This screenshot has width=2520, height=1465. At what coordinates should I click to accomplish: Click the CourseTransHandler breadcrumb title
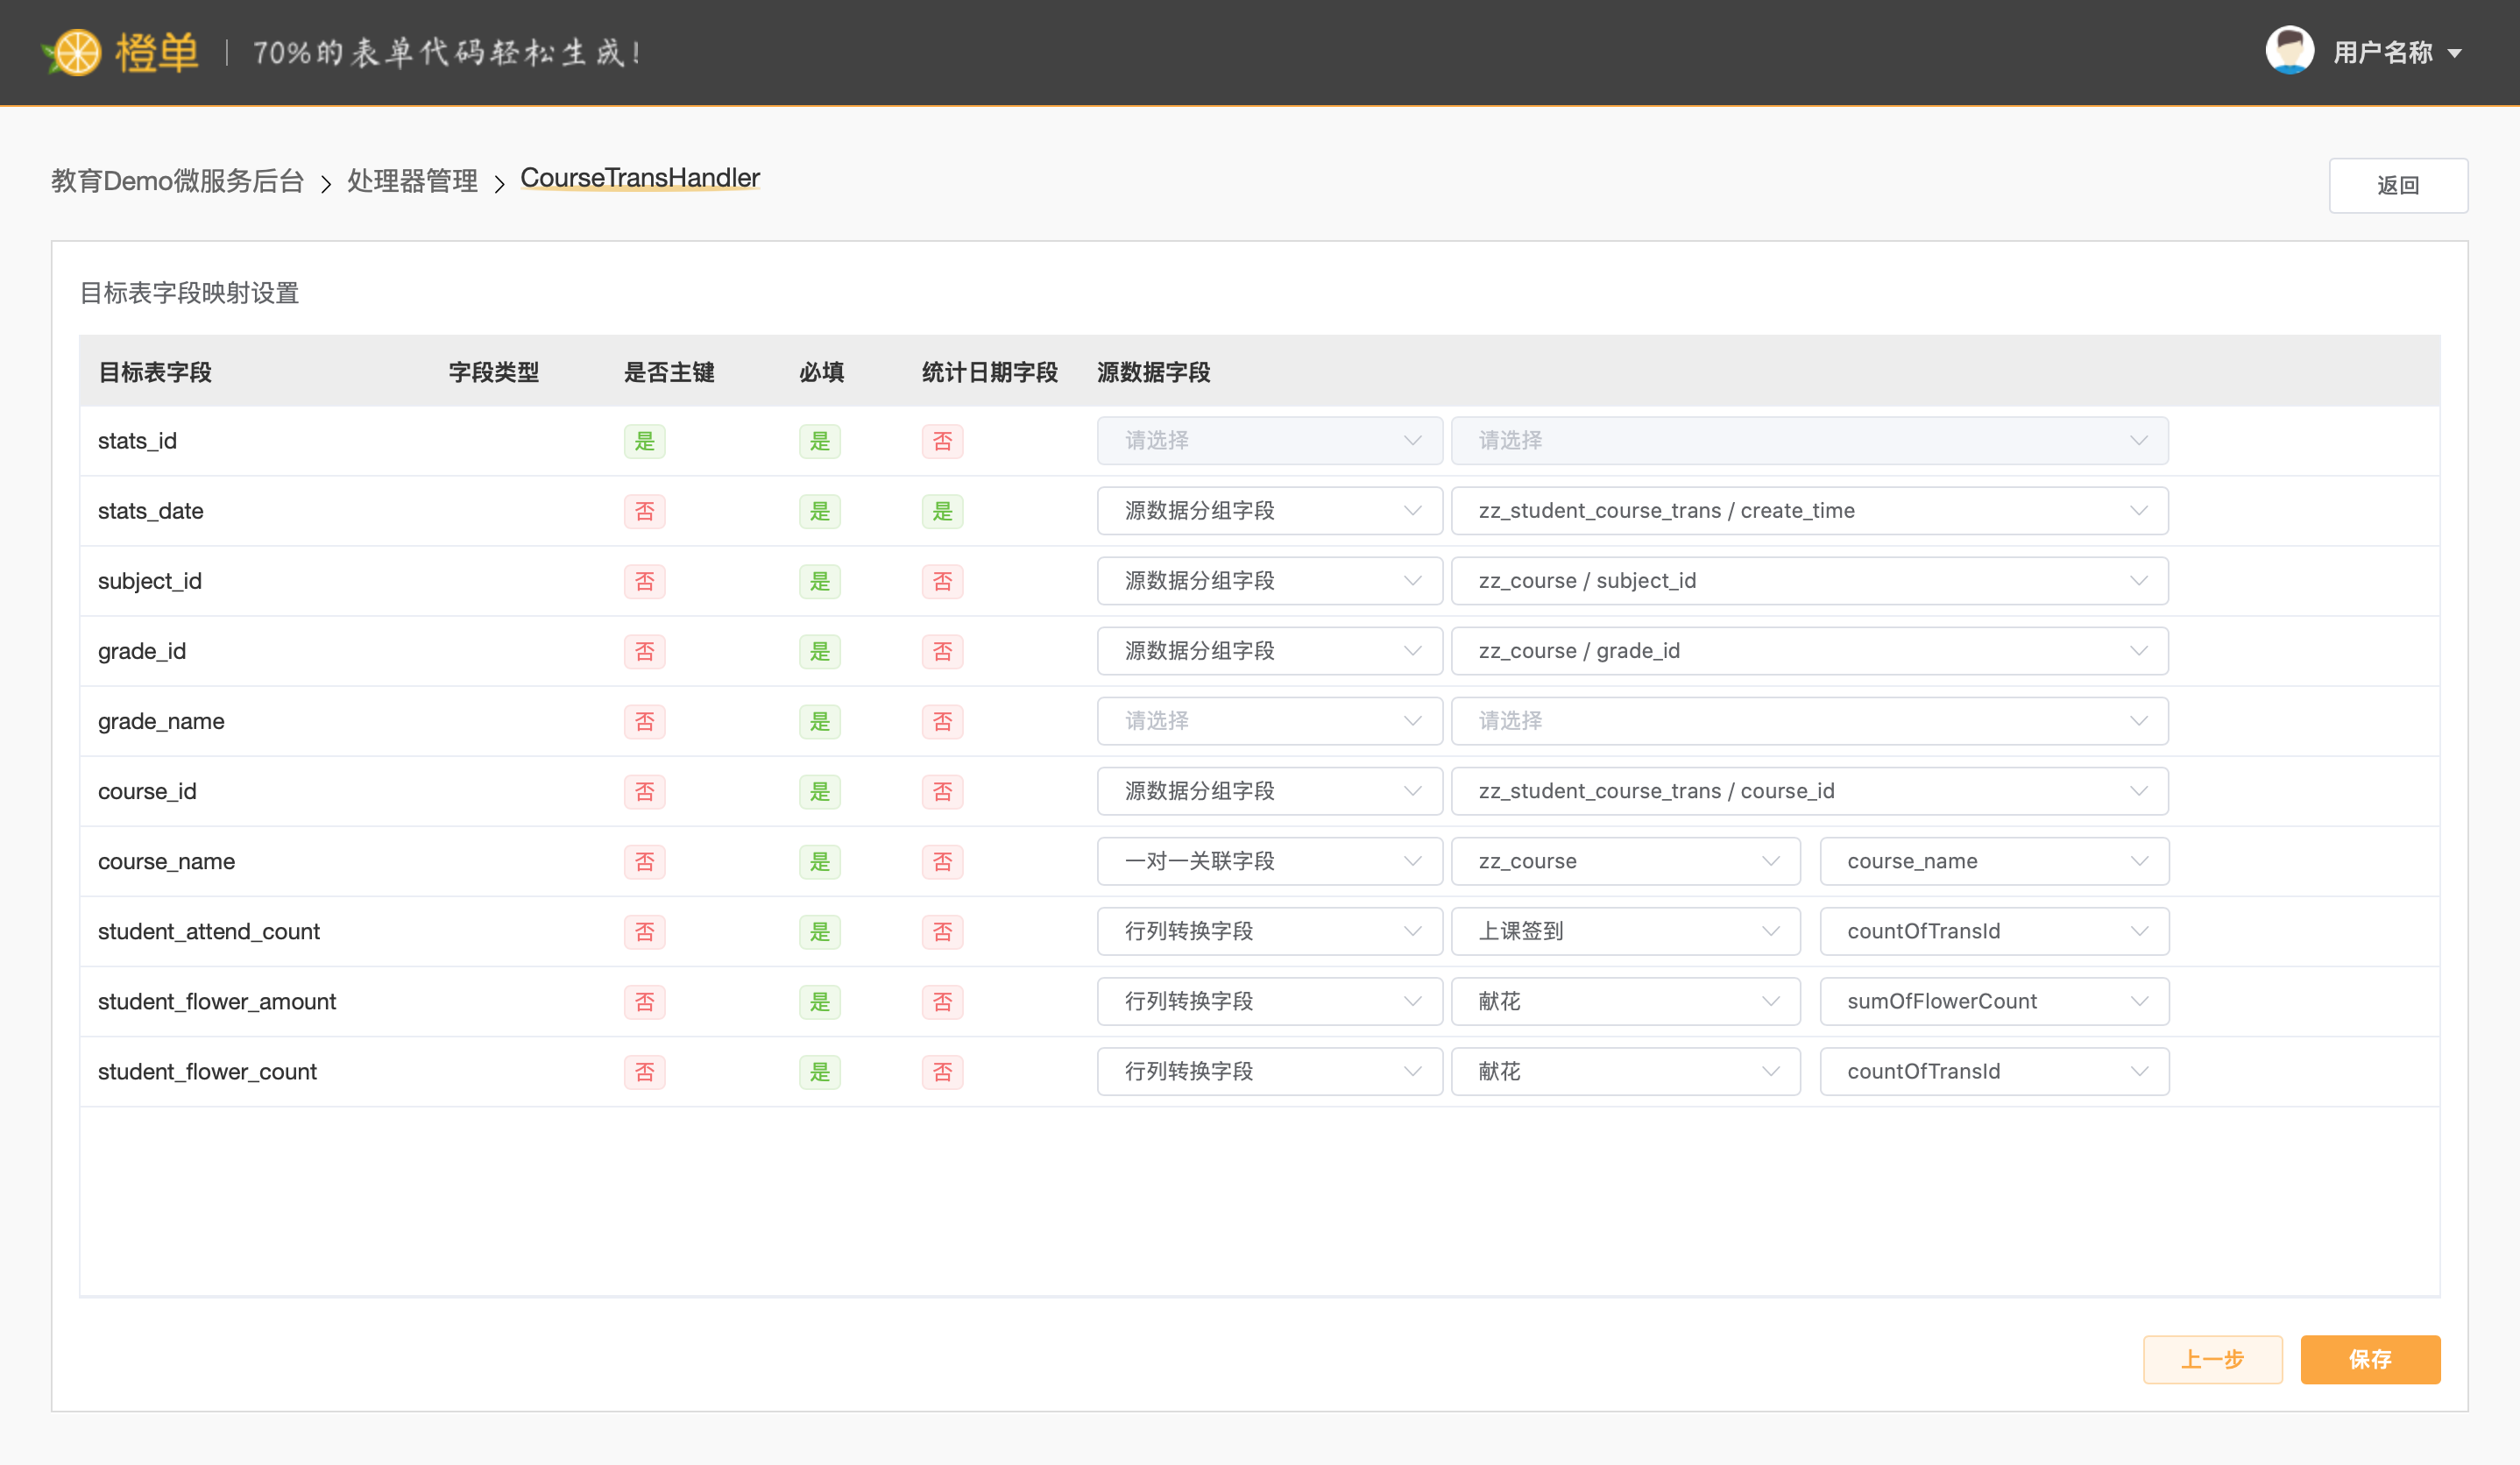640,178
